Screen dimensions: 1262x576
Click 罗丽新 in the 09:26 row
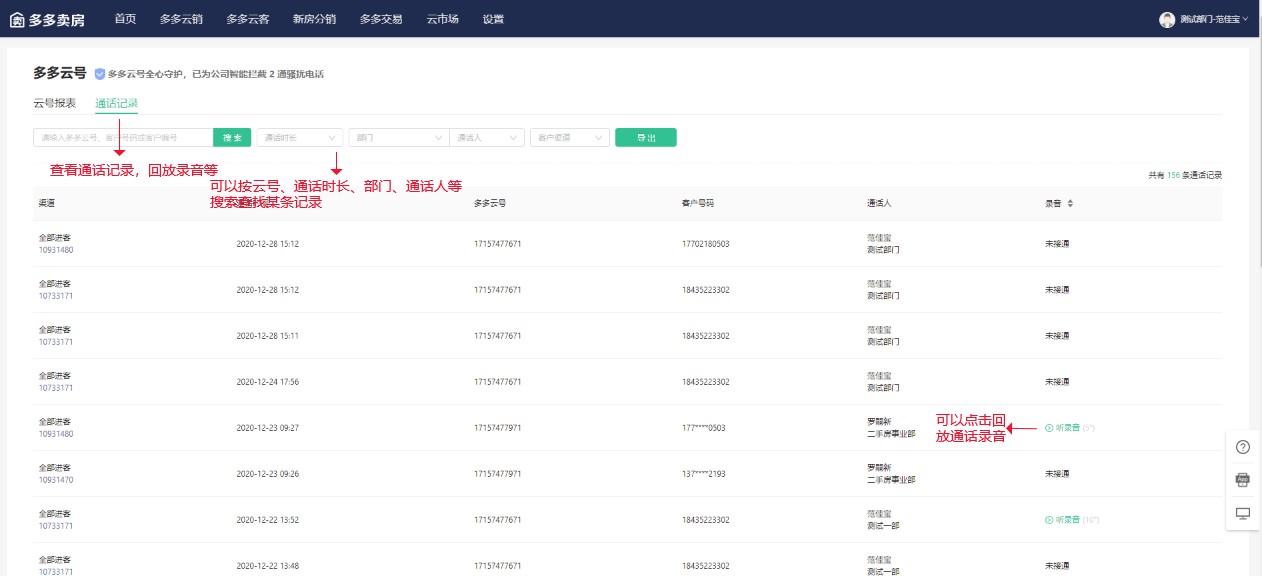click(879, 468)
